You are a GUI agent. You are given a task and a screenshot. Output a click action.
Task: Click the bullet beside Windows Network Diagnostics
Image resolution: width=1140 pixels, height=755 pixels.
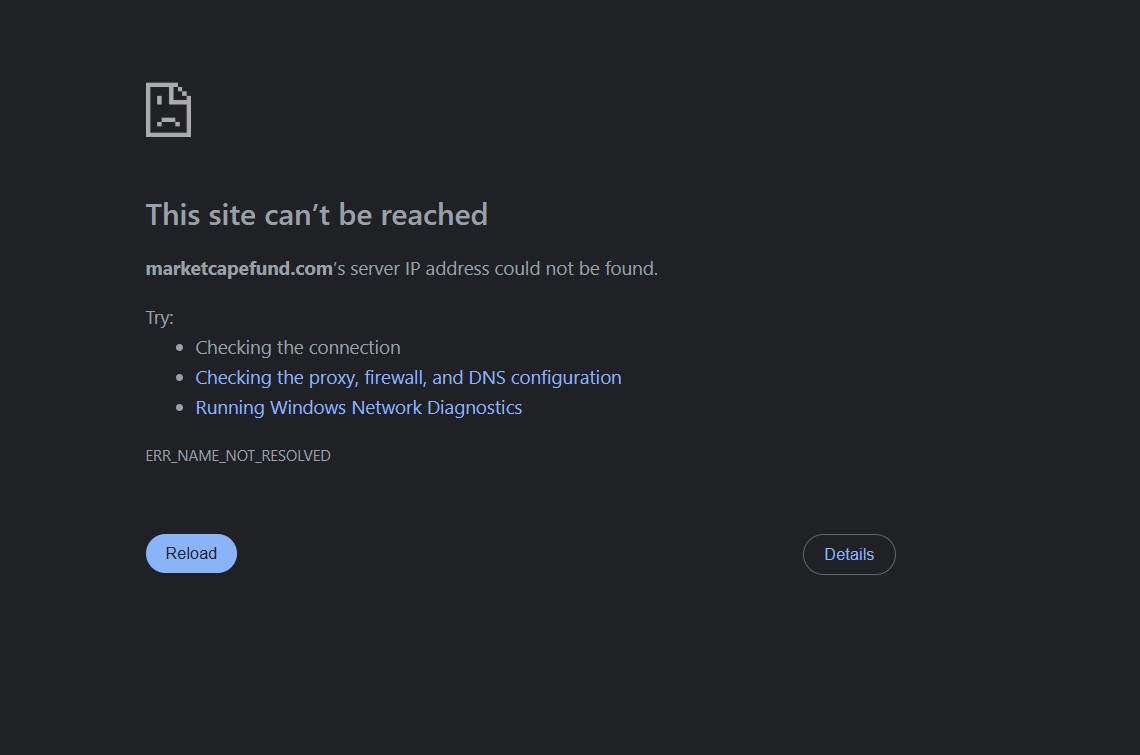click(x=180, y=408)
